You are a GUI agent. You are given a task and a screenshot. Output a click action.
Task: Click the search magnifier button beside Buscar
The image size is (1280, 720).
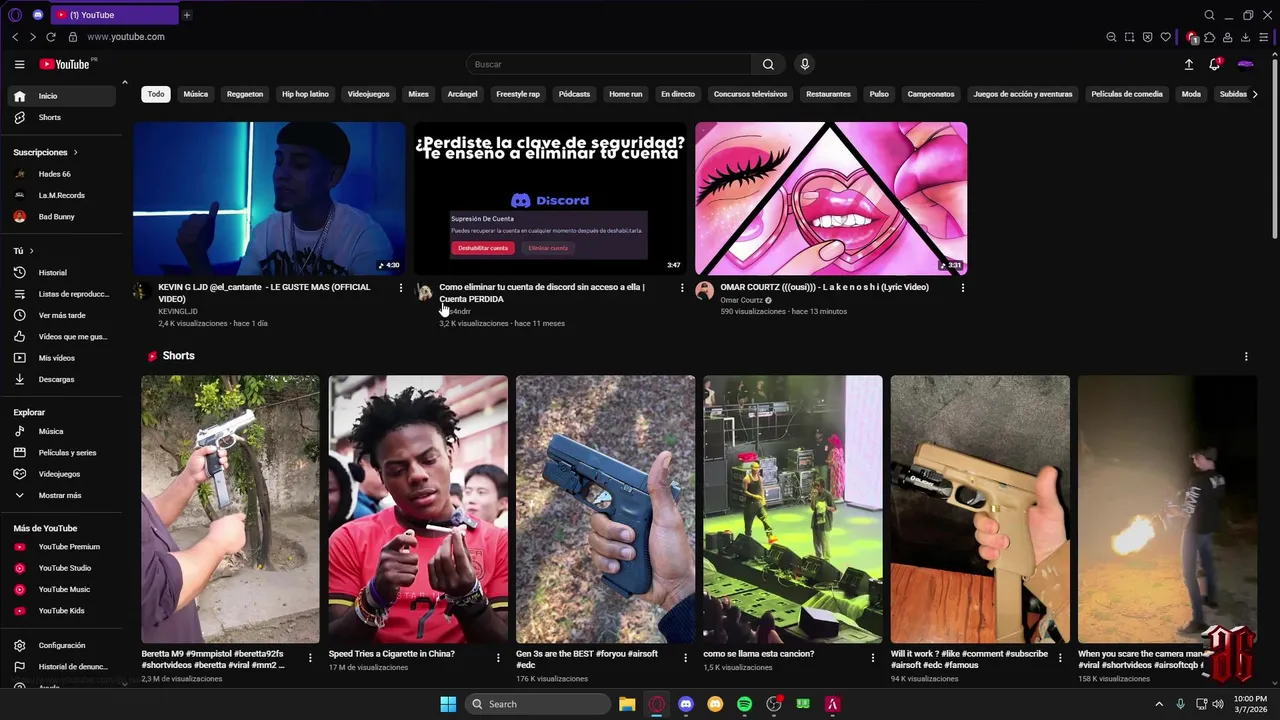(768, 64)
